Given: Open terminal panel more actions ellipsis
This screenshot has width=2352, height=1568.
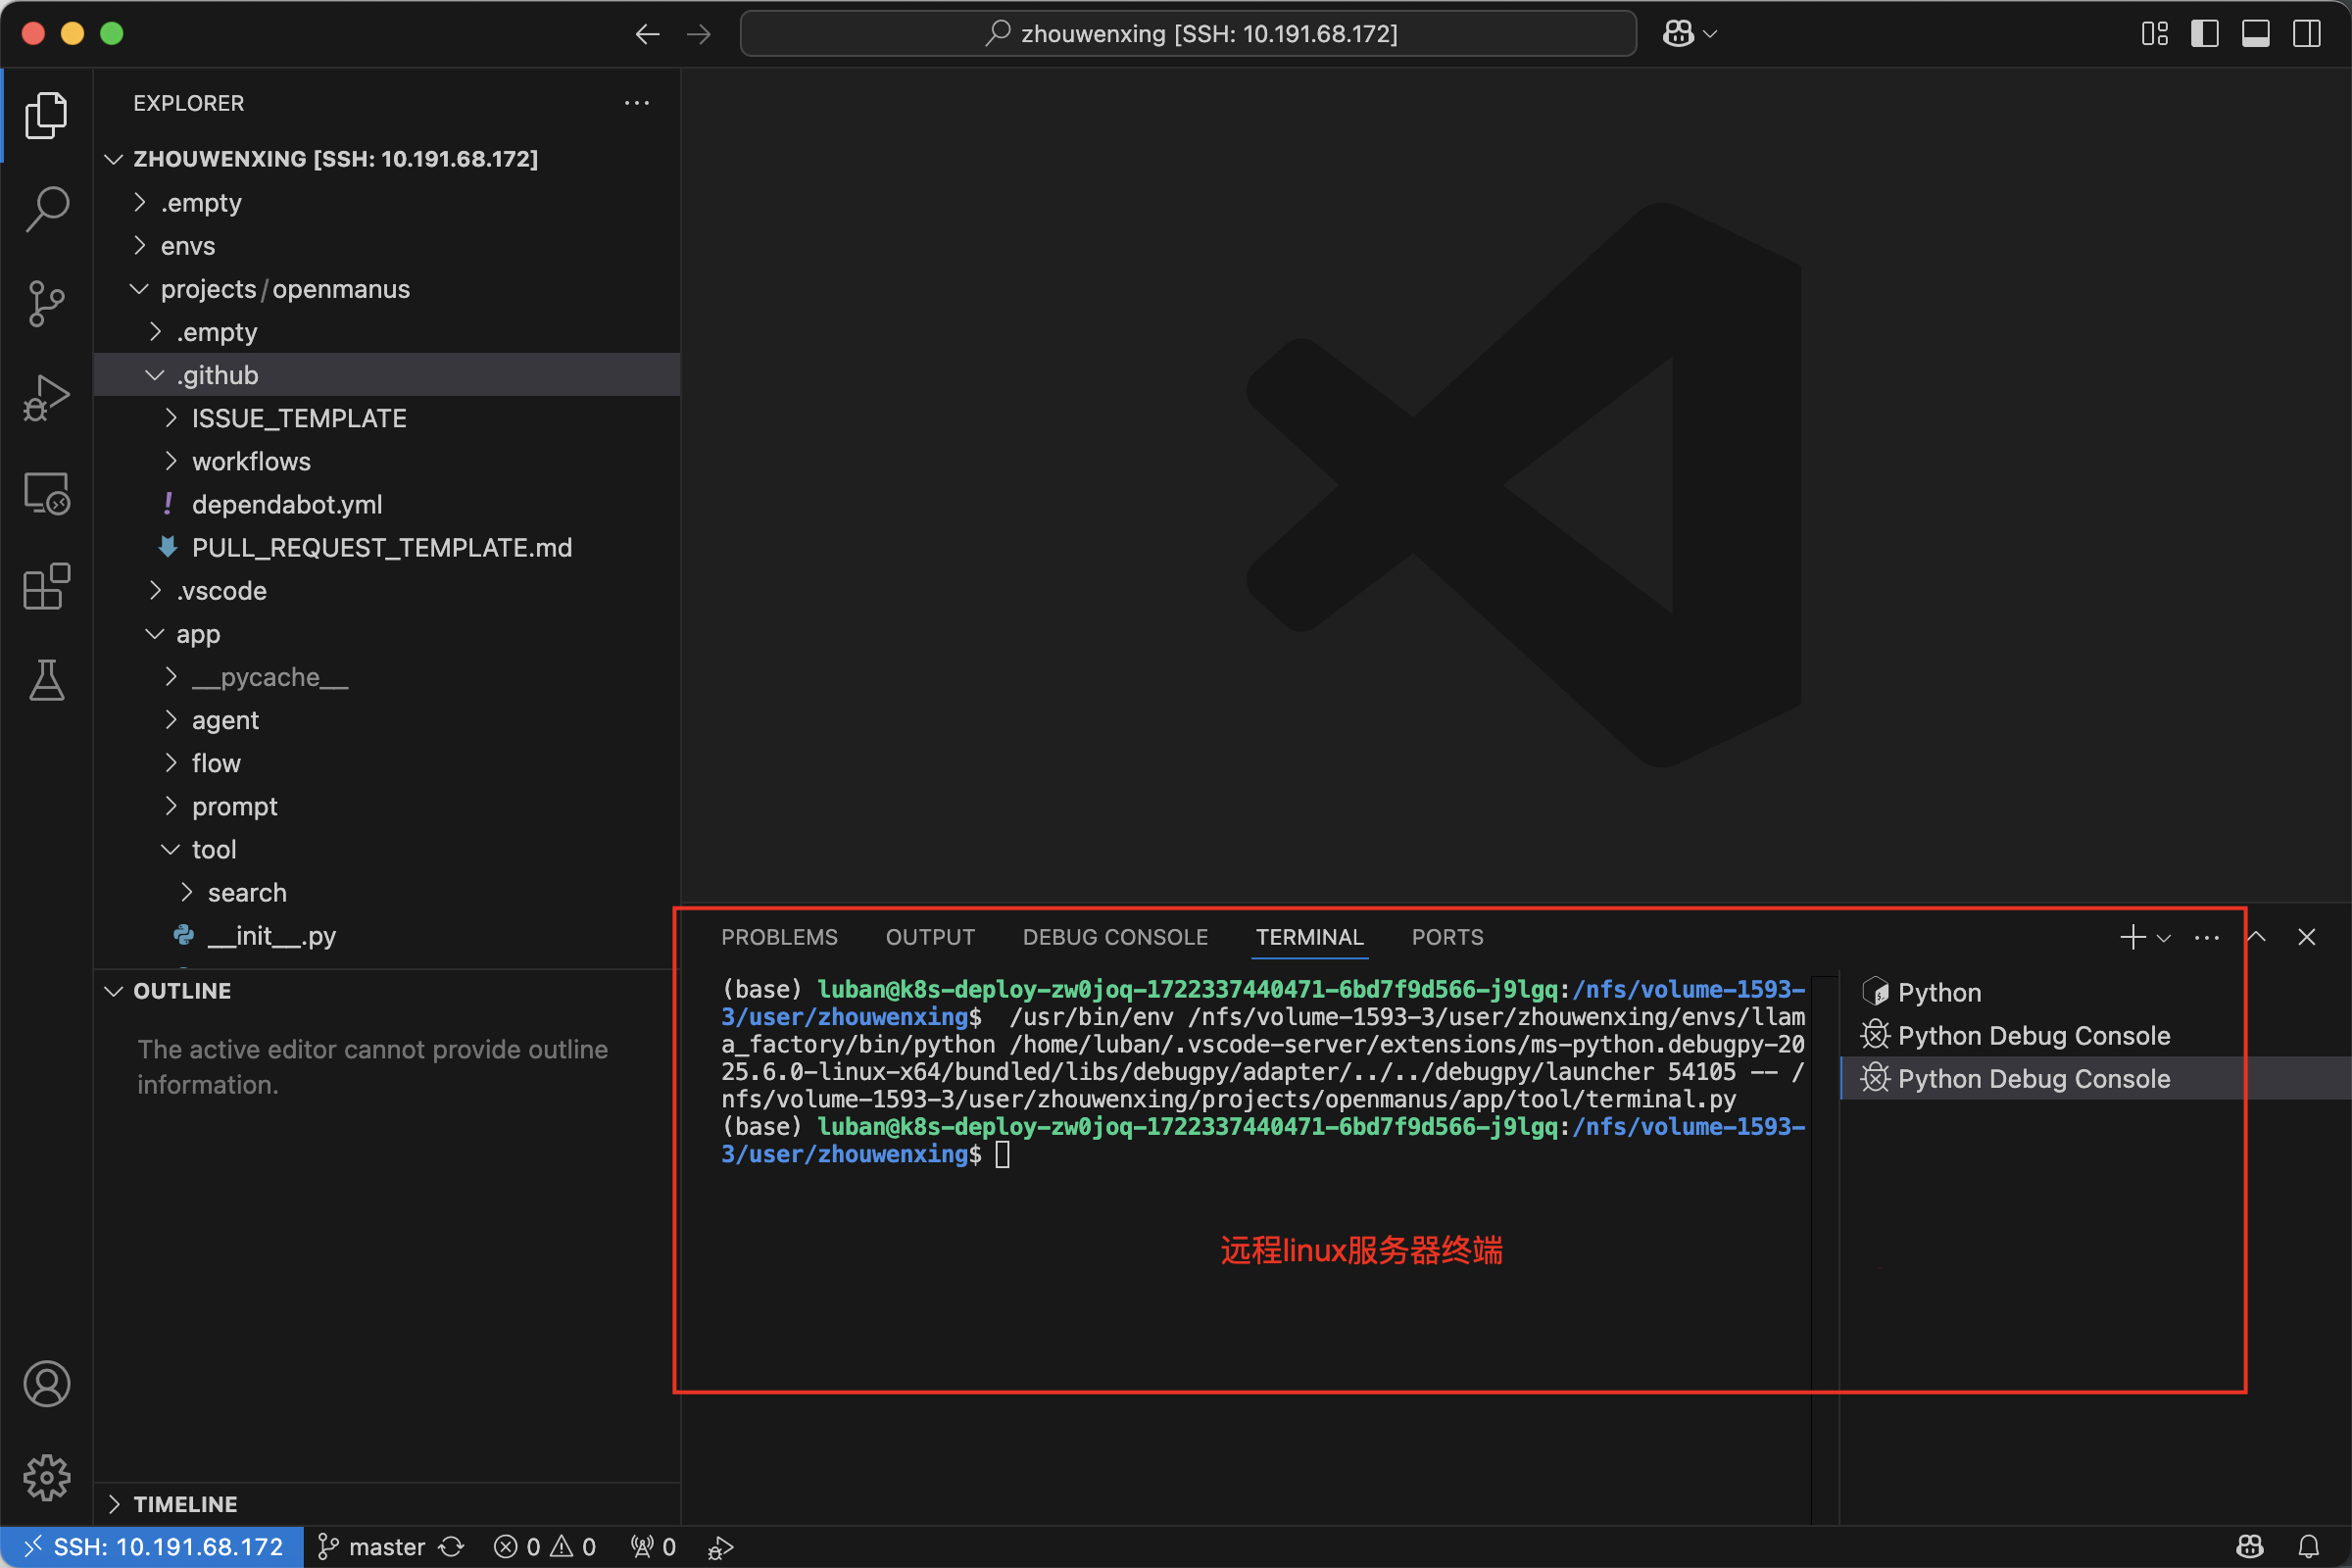Looking at the screenshot, I should pyautogui.click(x=2206, y=937).
